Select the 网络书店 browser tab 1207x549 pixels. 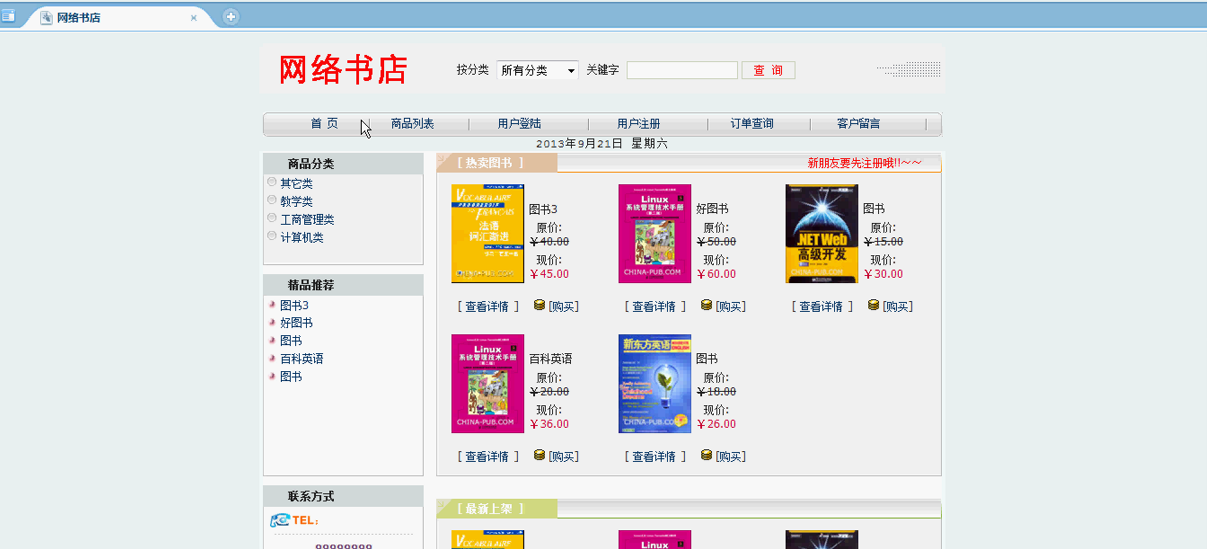tap(119, 18)
